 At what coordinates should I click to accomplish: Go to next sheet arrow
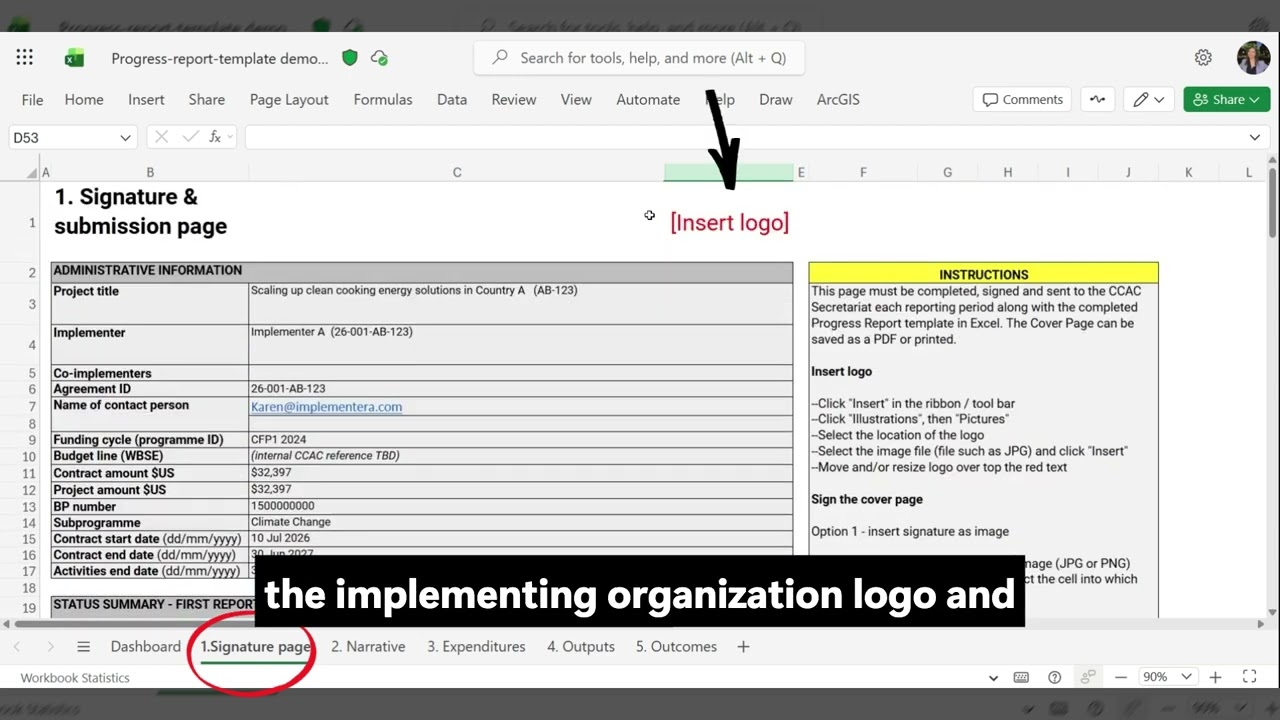click(50, 647)
